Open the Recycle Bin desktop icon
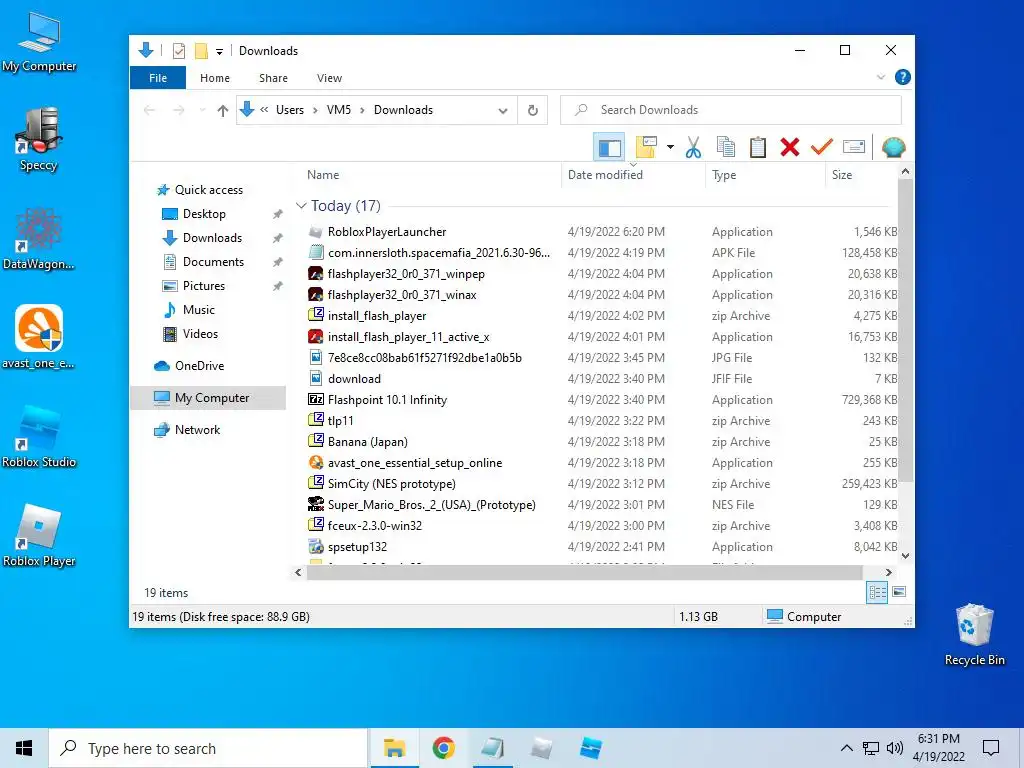The width and height of the screenshot is (1024, 768). (974, 635)
